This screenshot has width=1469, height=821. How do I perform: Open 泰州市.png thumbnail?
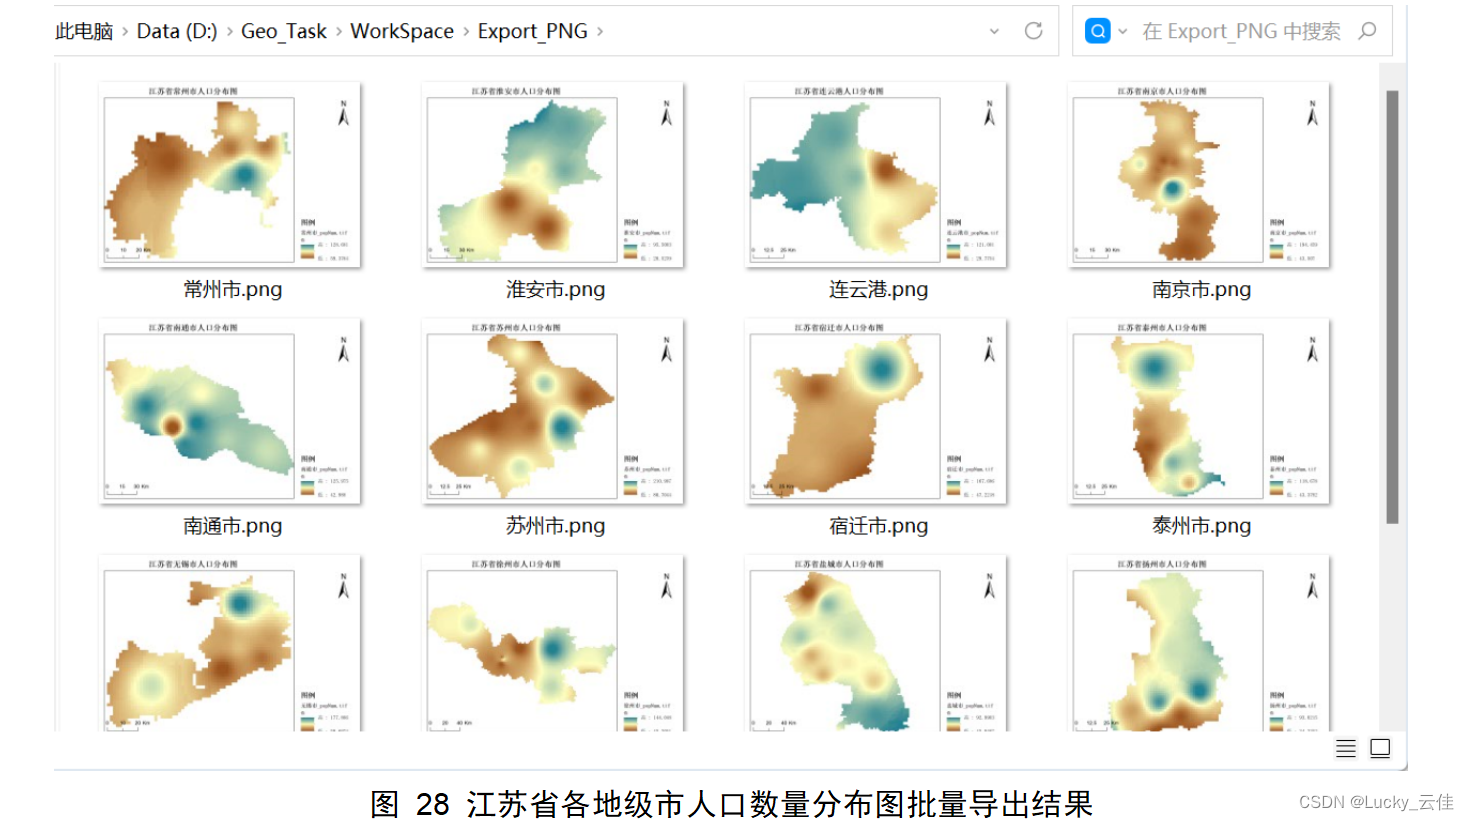click(x=1197, y=411)
